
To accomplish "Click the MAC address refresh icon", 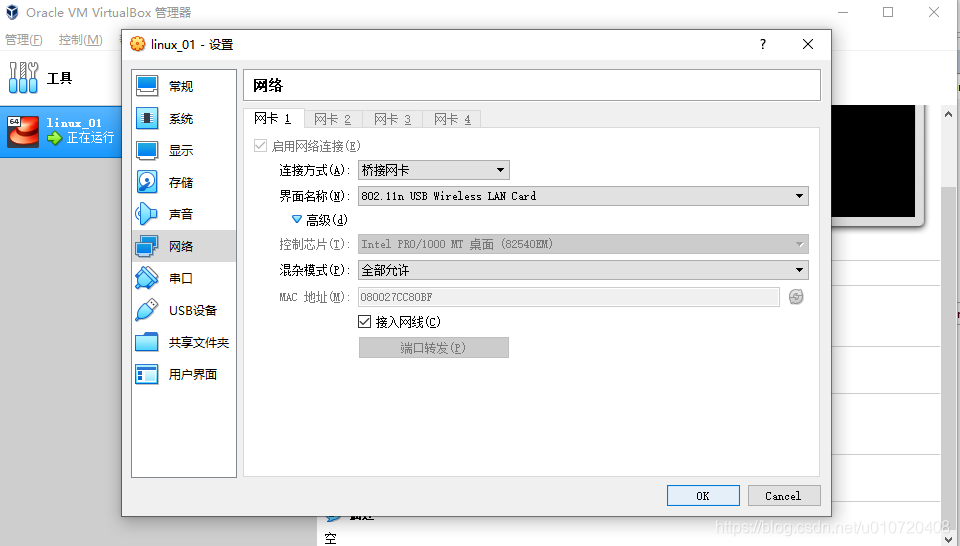I will pyautogui.click(x=796, y=297).
